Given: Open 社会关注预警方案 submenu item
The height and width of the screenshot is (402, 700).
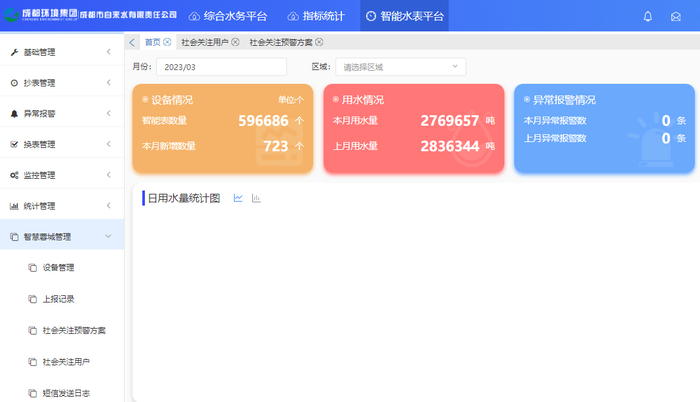Looking at the screenshot, I should pos(74,331).
